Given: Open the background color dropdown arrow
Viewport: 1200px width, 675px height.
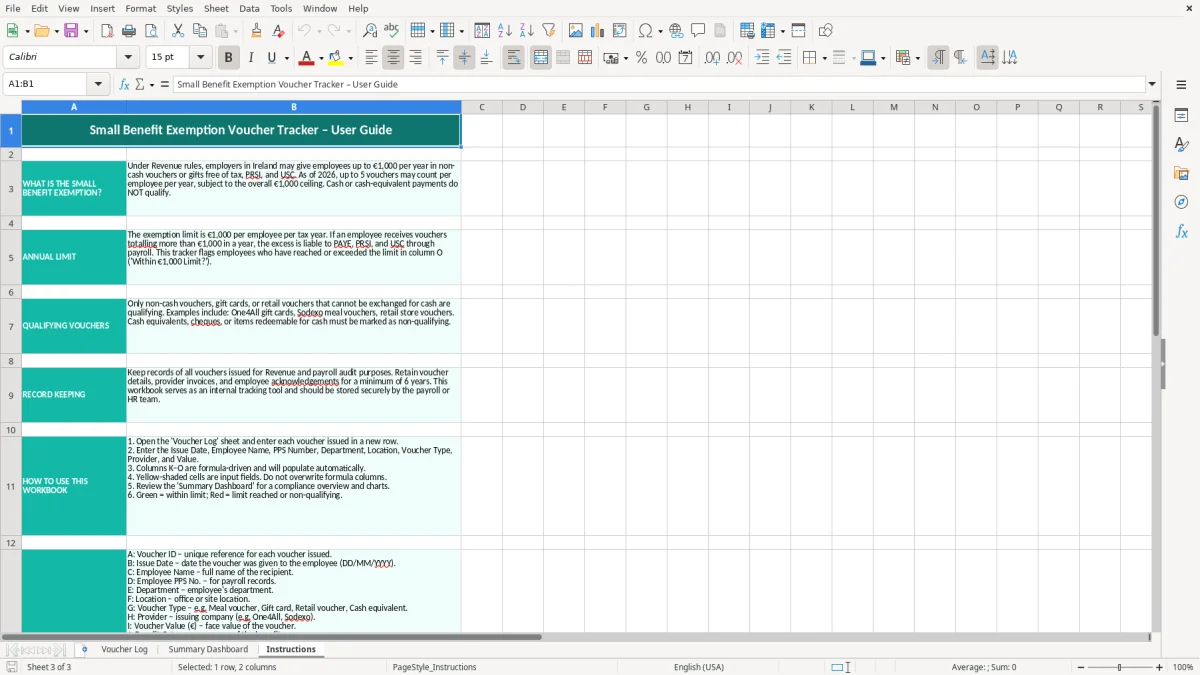Looking at the screenshot, I should pos(350,58).
